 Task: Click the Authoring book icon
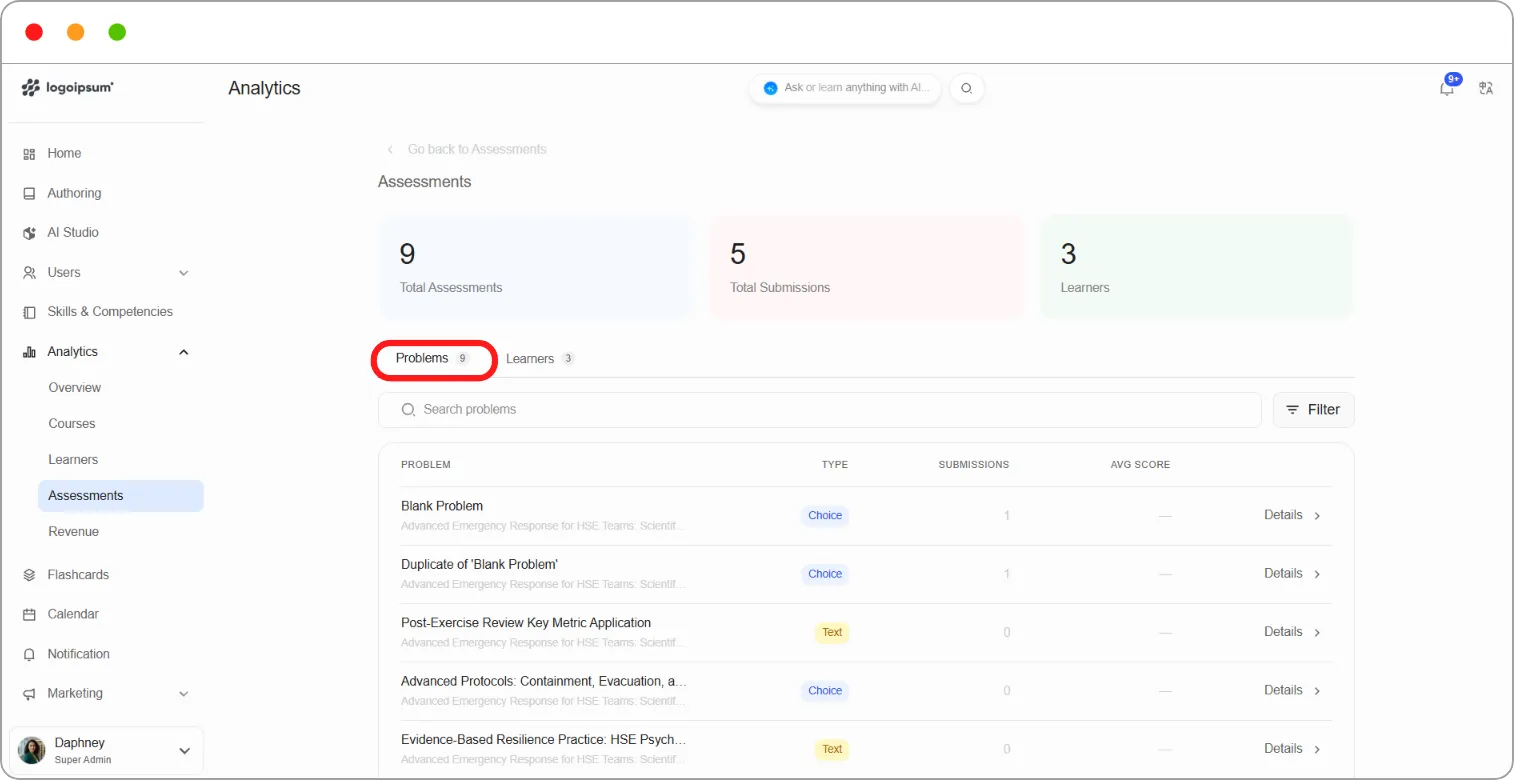tap(29, 194)
